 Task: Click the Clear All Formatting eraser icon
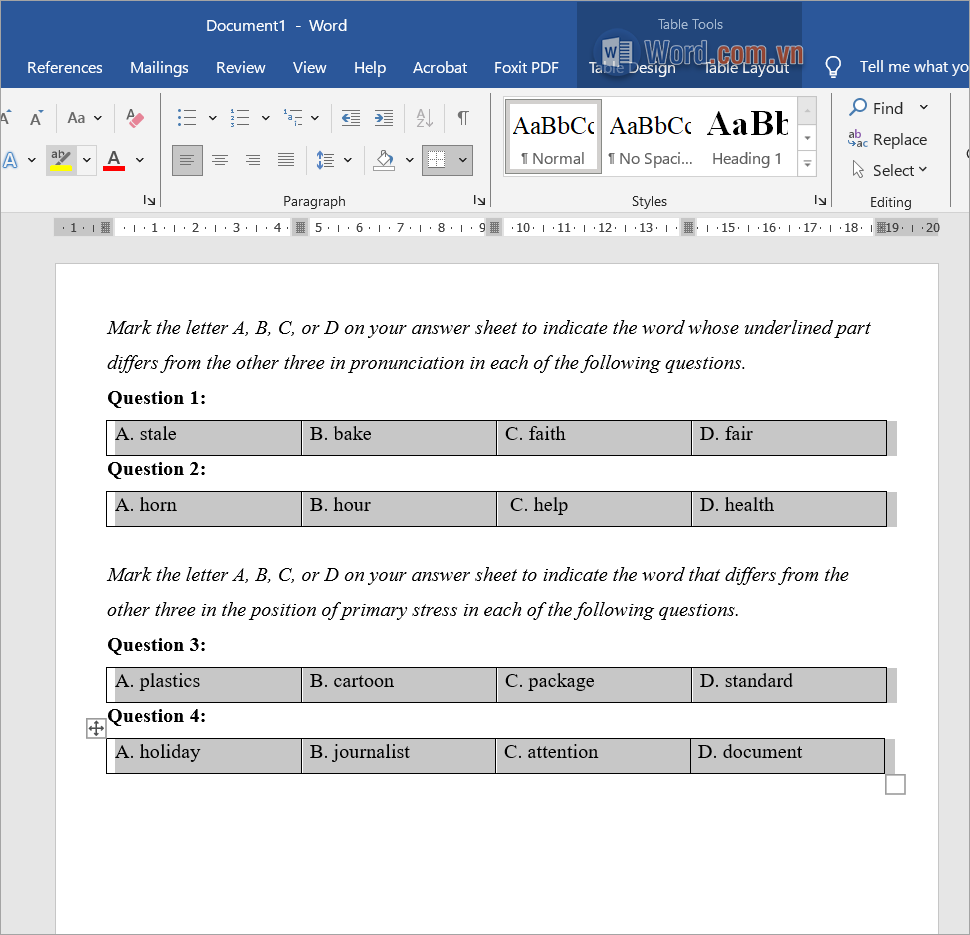[134, 118]
